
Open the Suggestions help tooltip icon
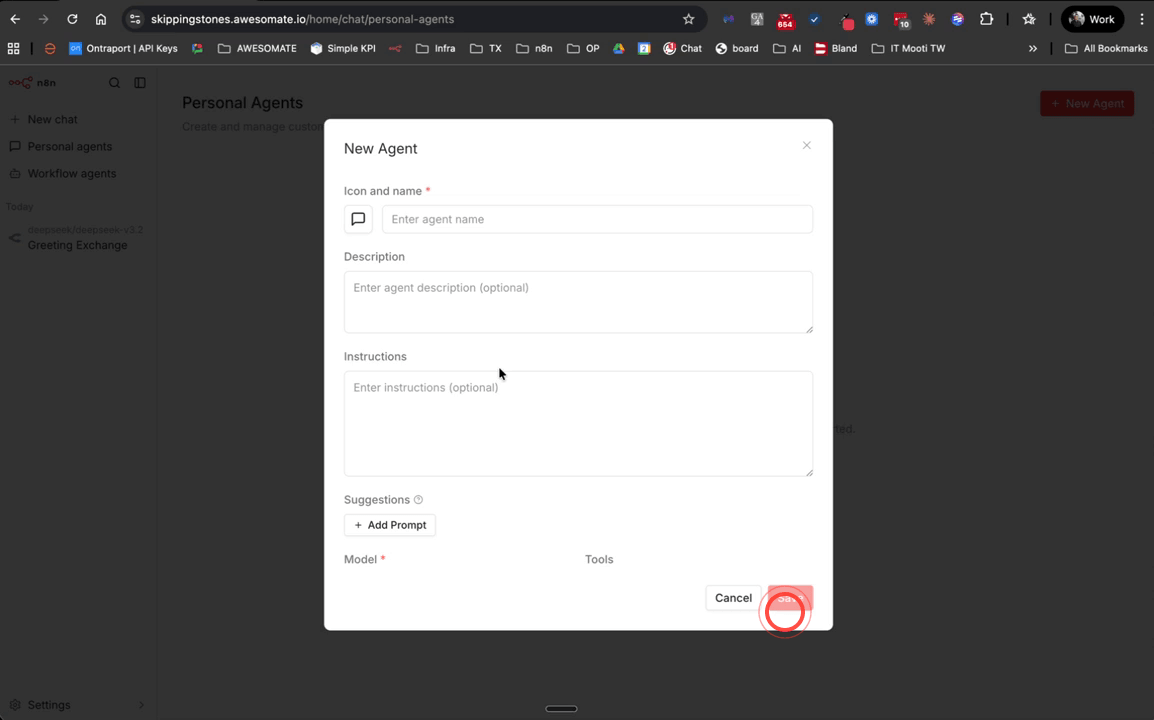[417, 499]
